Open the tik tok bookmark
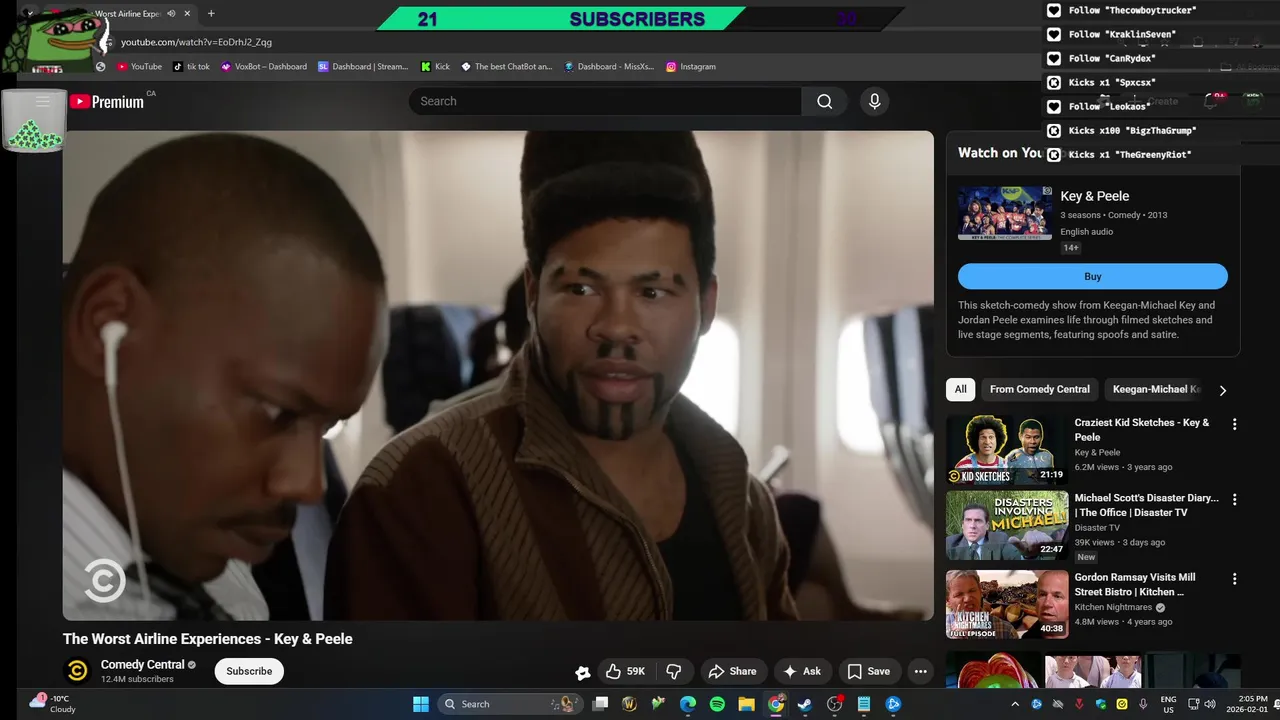Image resolution: width=1280 pixels, height=720 pixels. [191, 67]
